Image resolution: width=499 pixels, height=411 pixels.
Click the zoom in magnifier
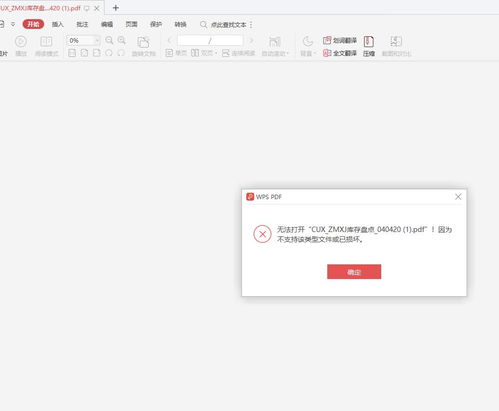(122, 40)
